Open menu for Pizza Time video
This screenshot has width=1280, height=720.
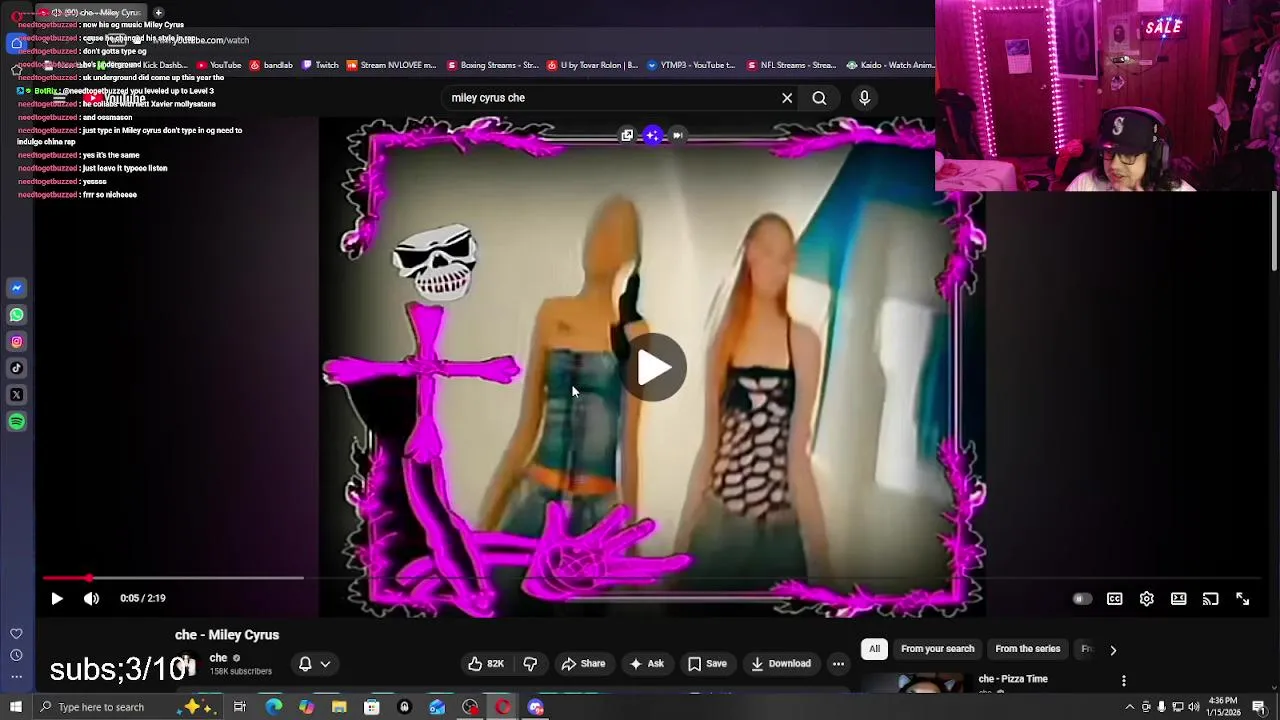click(1124, 681)
